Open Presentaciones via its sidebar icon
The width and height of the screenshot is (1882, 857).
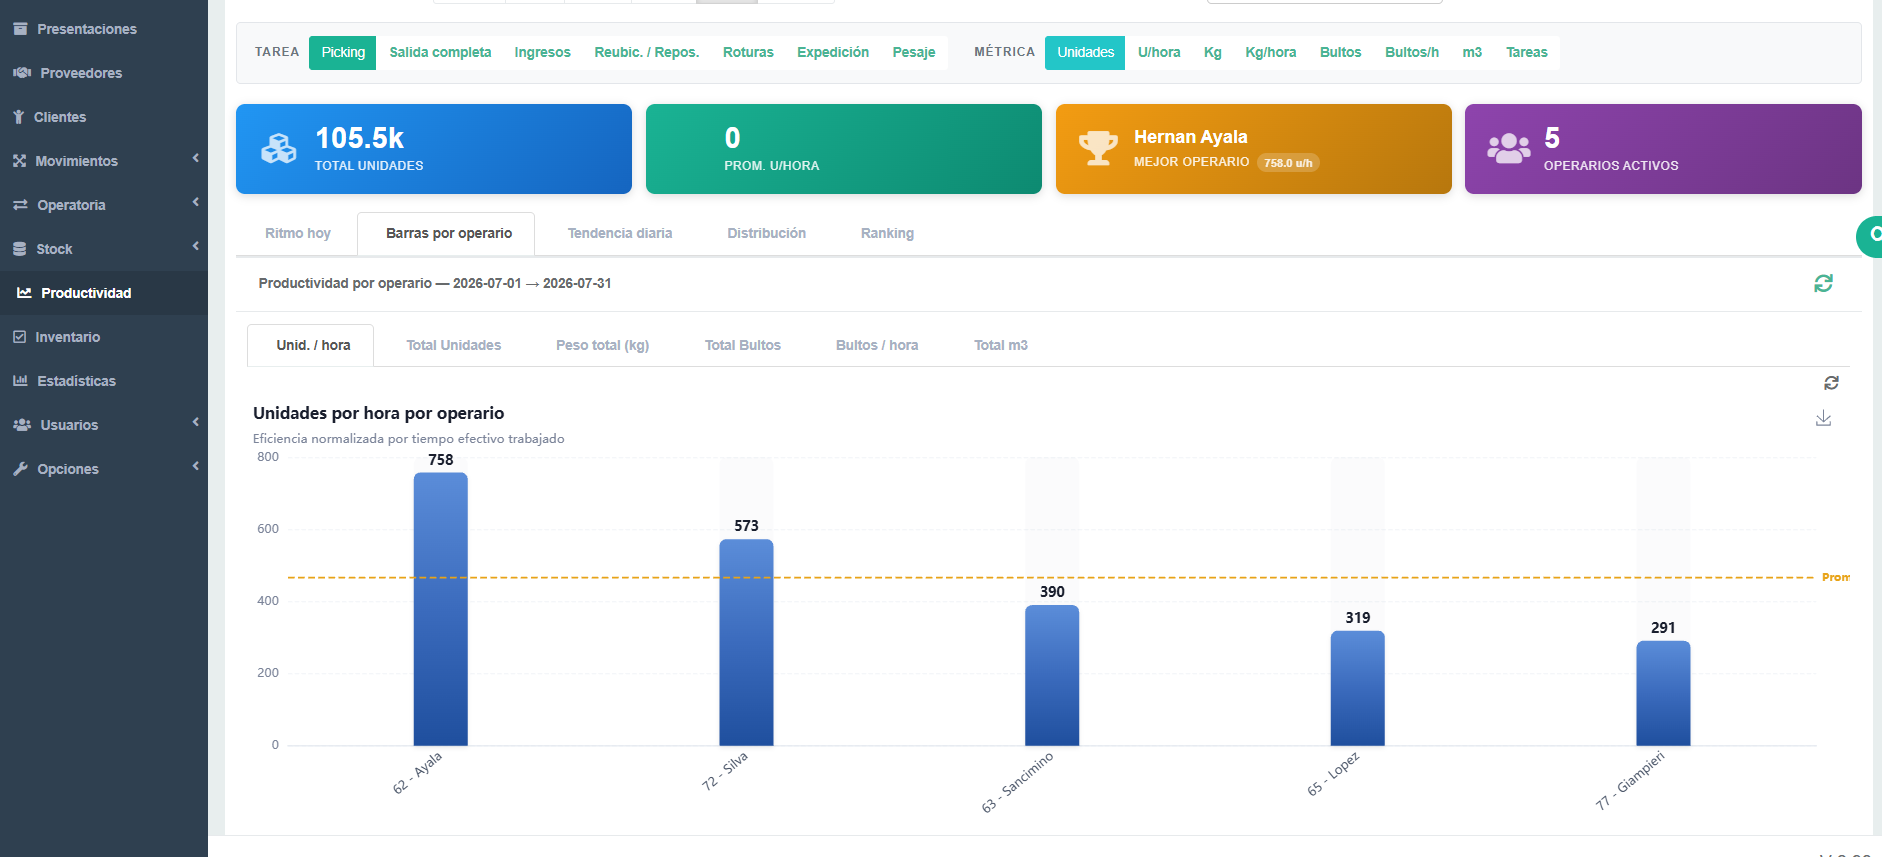coord(20,29)
